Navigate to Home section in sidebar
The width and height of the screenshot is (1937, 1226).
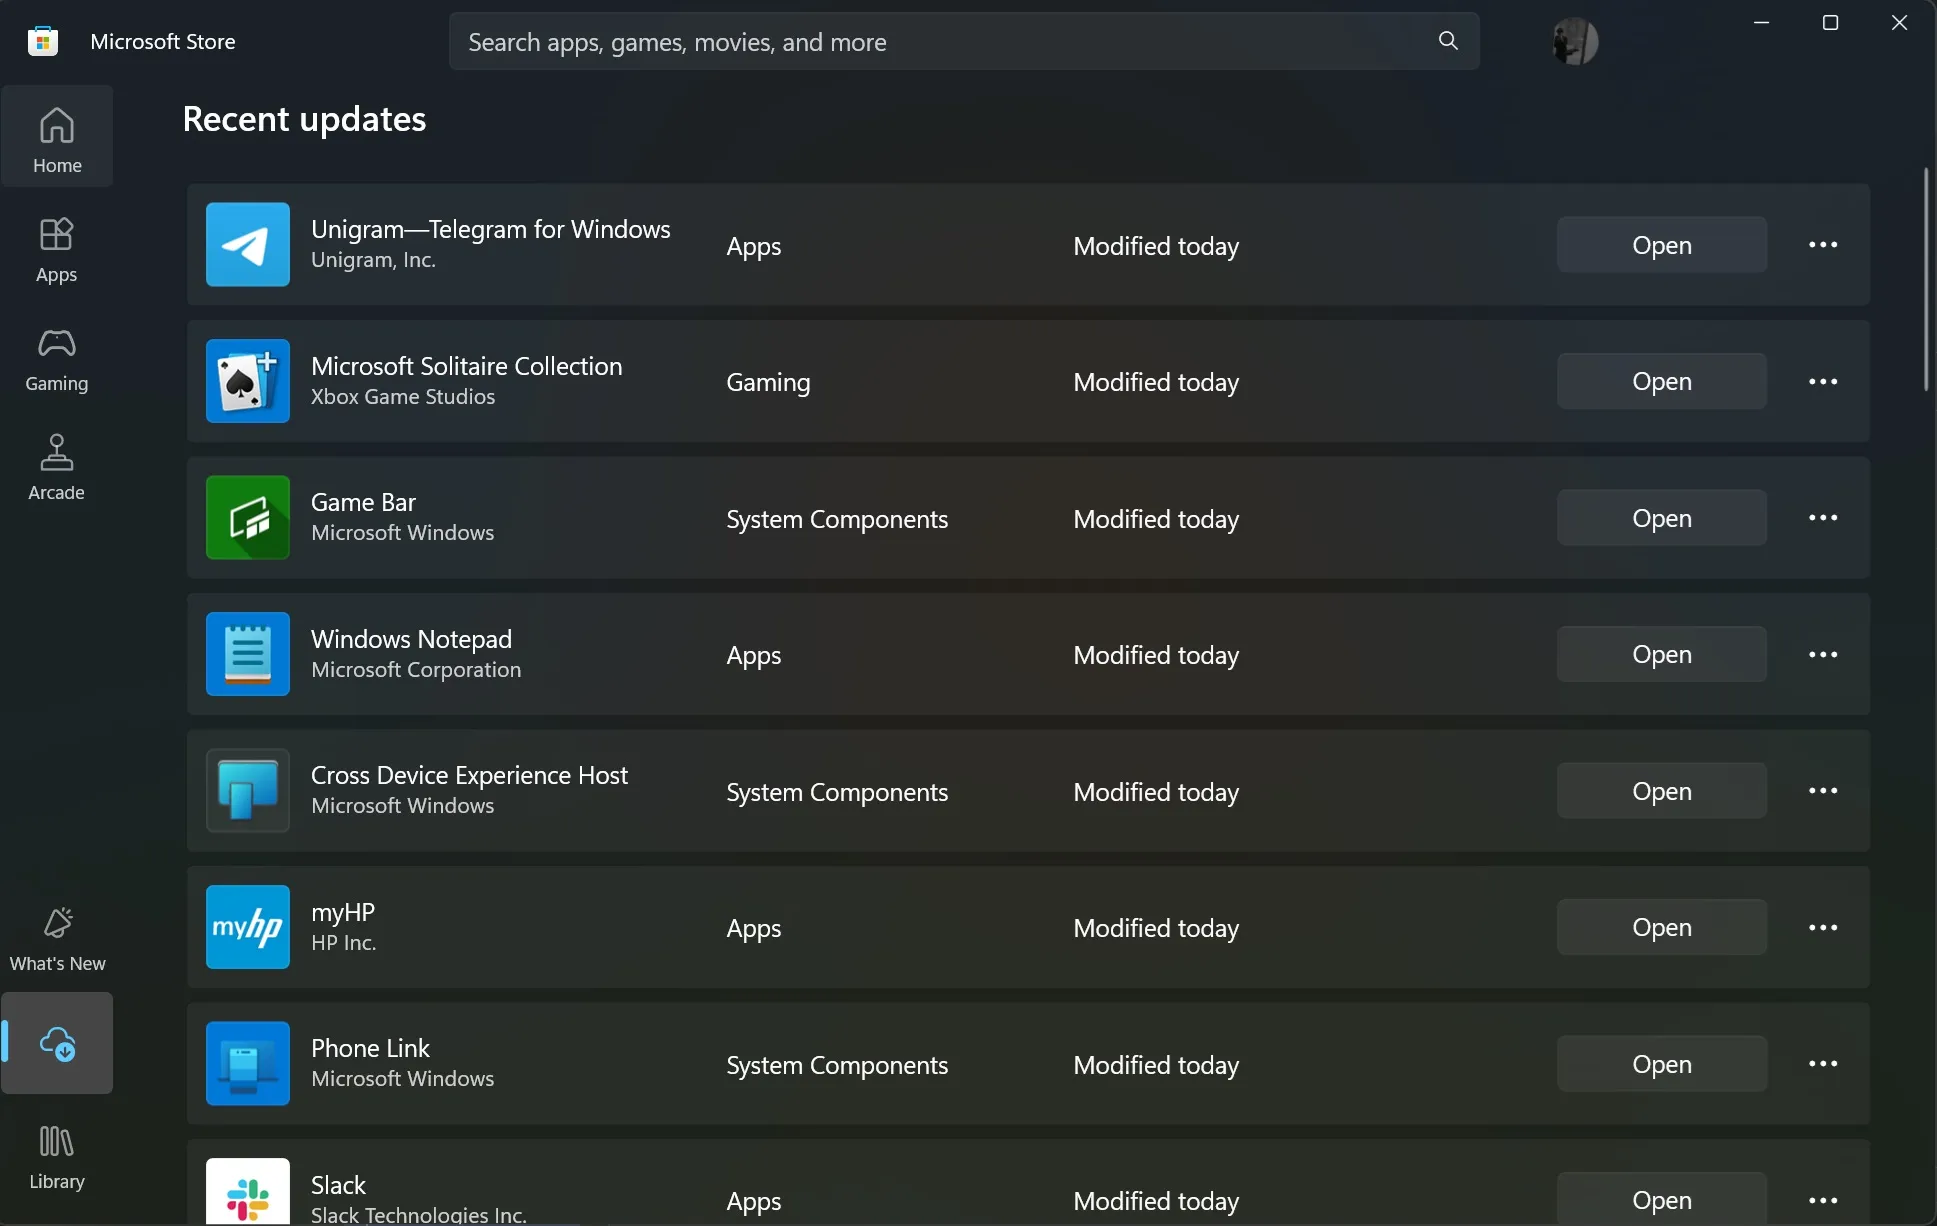(56, 136)
